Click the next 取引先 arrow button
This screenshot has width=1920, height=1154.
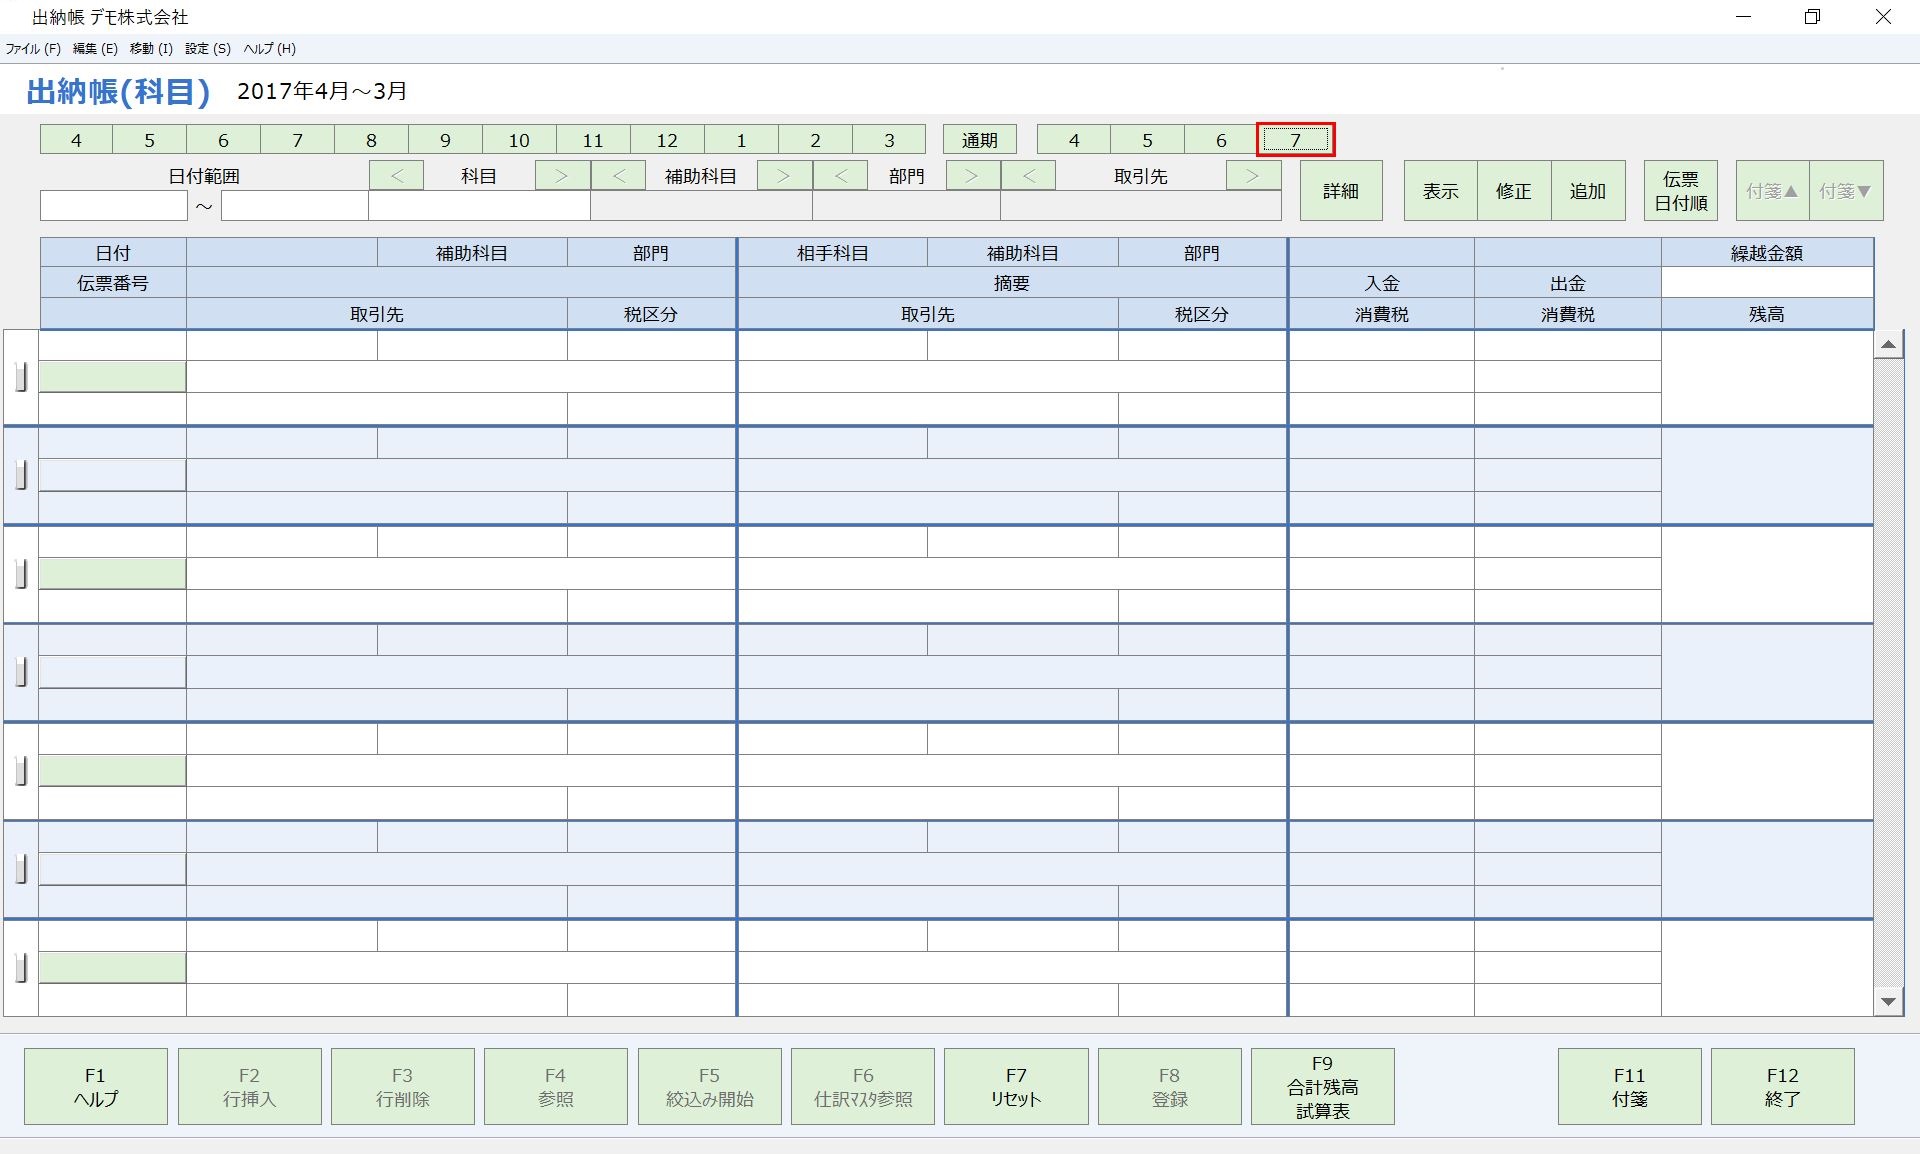pyautogui.click(x=1253, y=176)
